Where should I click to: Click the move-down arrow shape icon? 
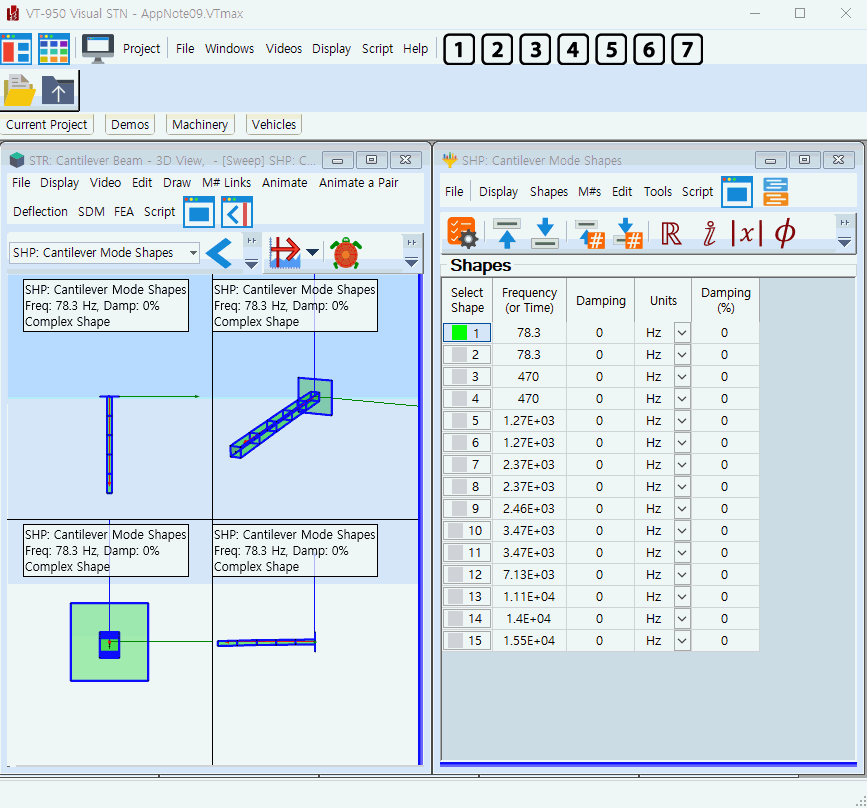click(x=545, y=233)
